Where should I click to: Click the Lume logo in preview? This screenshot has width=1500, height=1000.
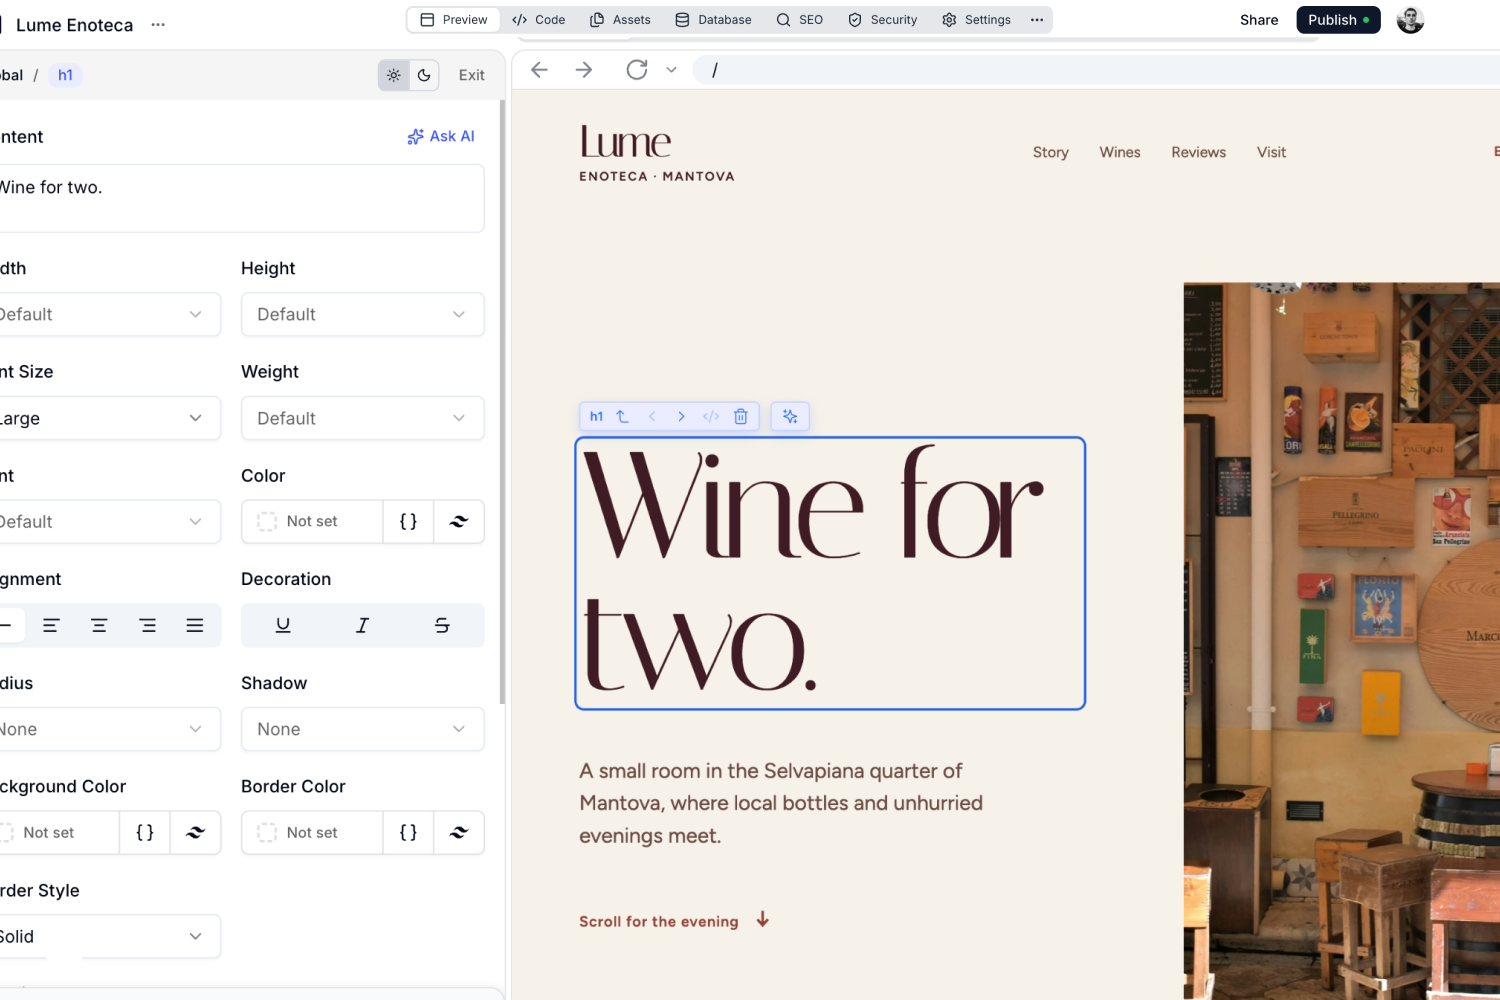coord(656,153)
